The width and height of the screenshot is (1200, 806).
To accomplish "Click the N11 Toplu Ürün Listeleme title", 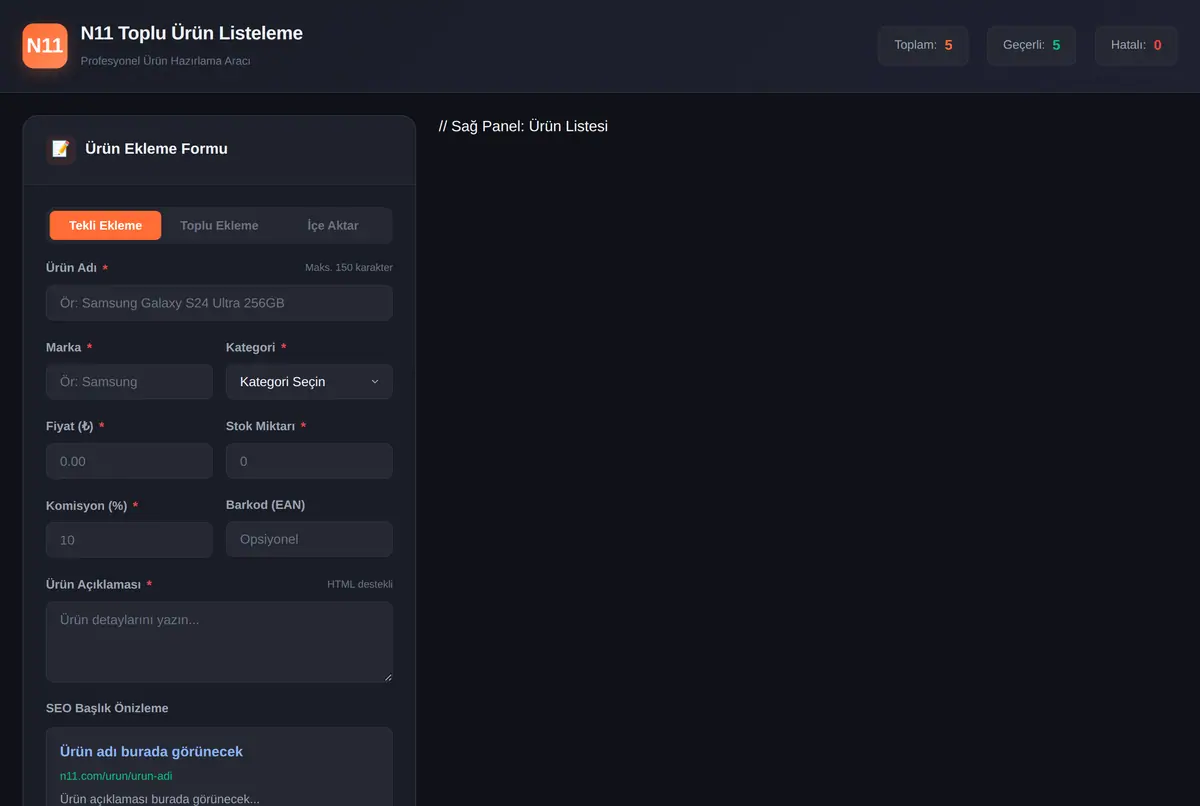I will 192,33.
